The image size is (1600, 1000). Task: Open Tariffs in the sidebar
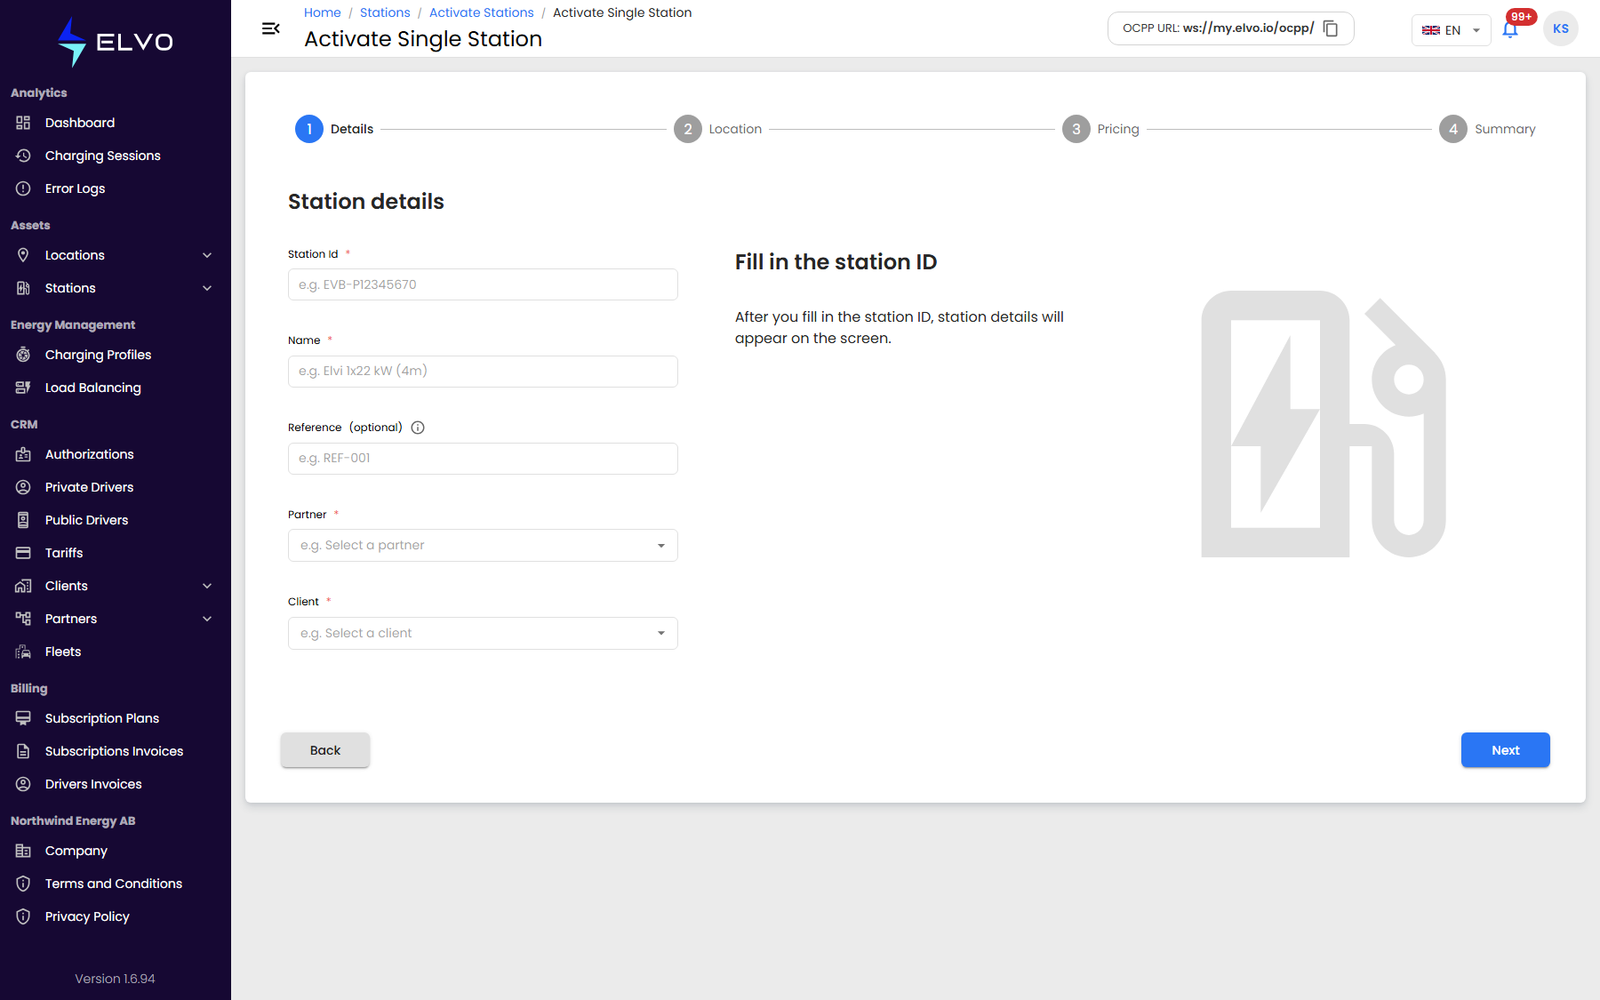(115, 553)
